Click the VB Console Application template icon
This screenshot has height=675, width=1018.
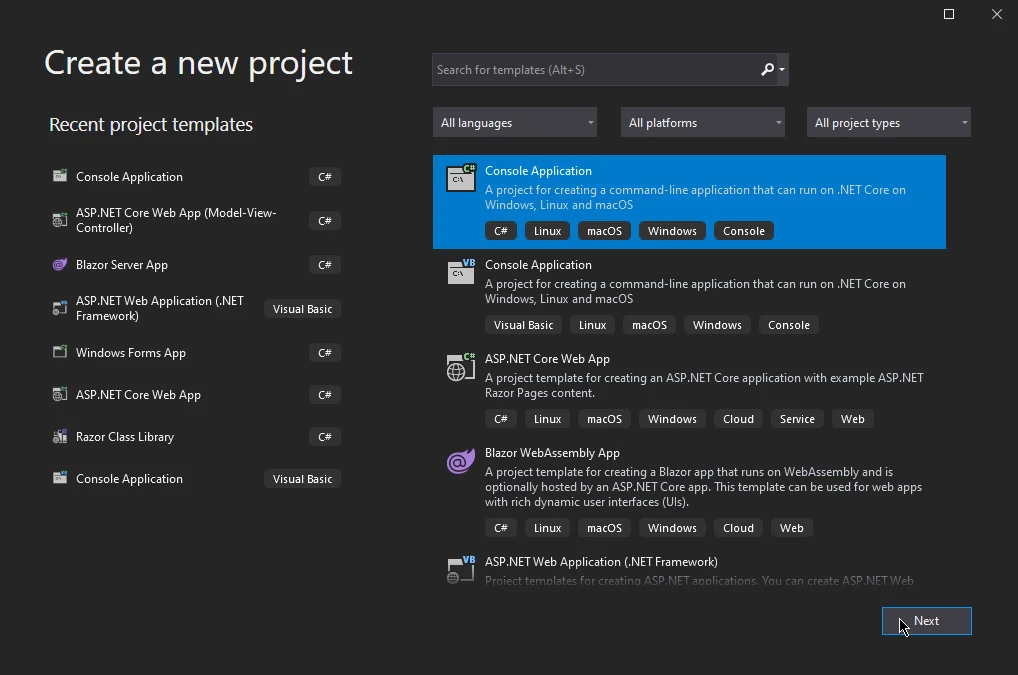460,271
